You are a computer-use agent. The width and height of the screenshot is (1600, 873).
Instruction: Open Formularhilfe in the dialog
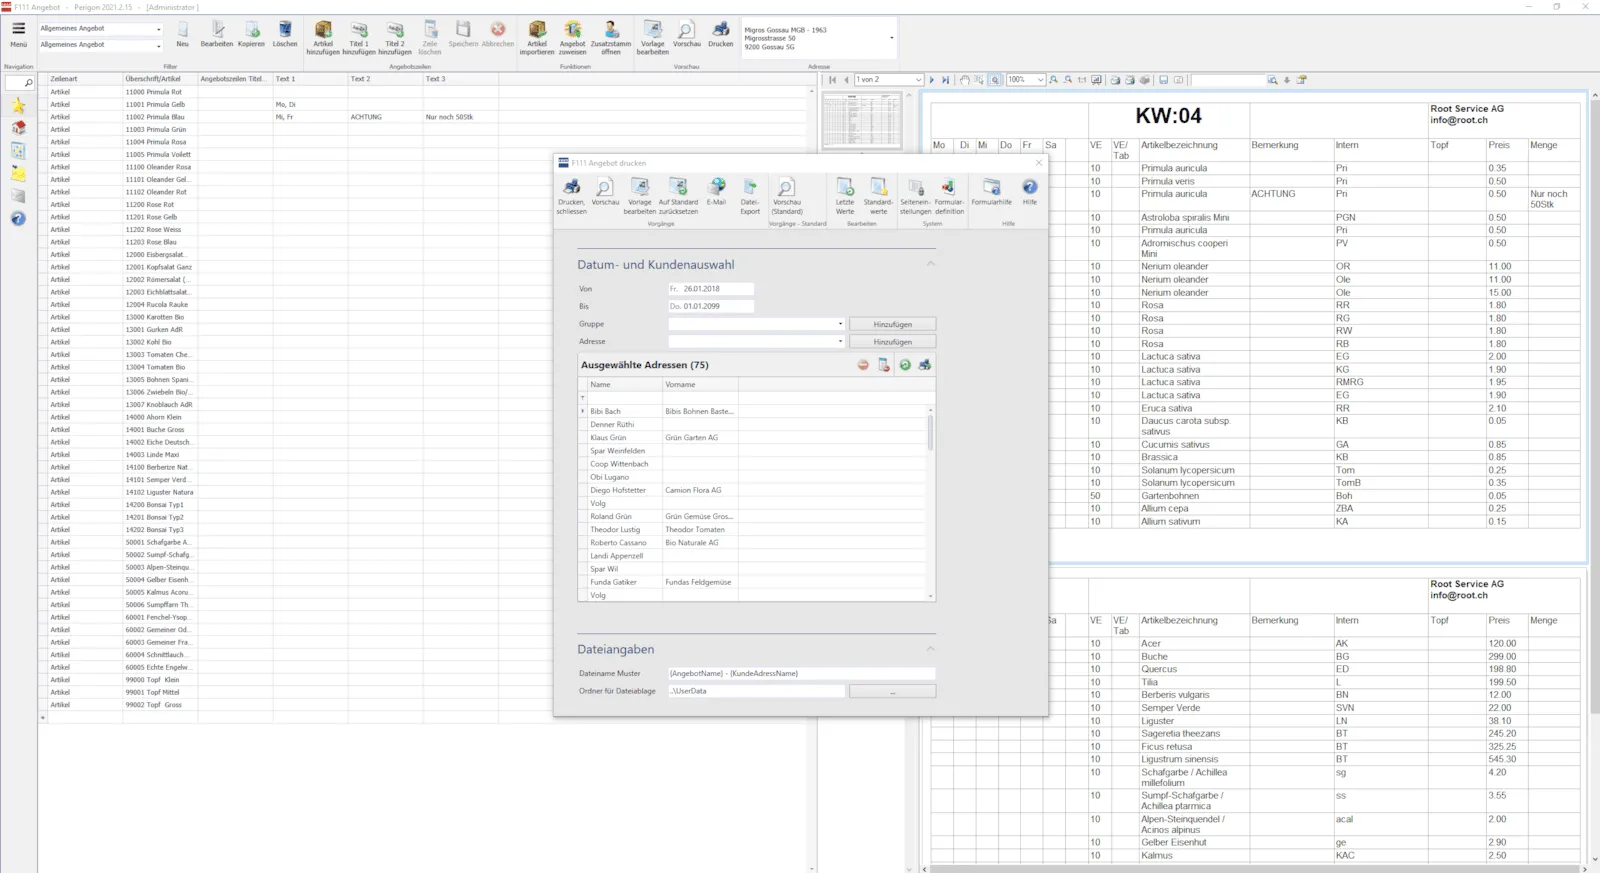991,192
